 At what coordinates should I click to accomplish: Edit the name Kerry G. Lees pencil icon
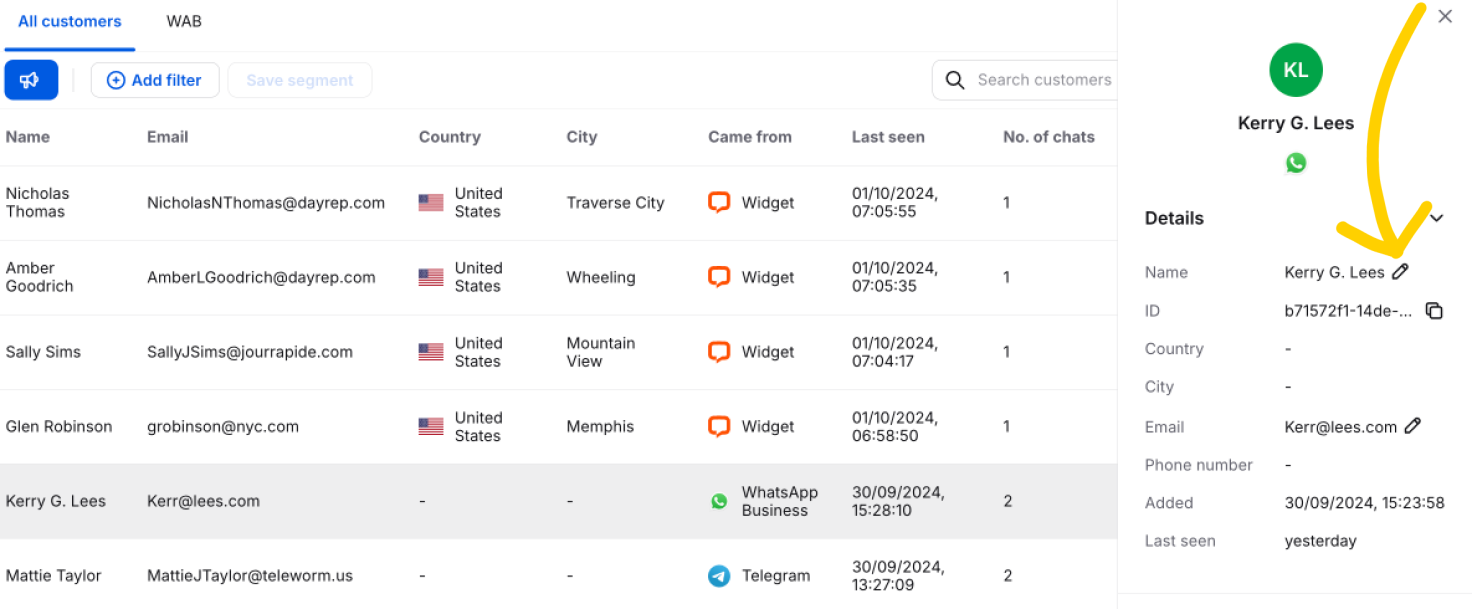tap(1400, 271)
